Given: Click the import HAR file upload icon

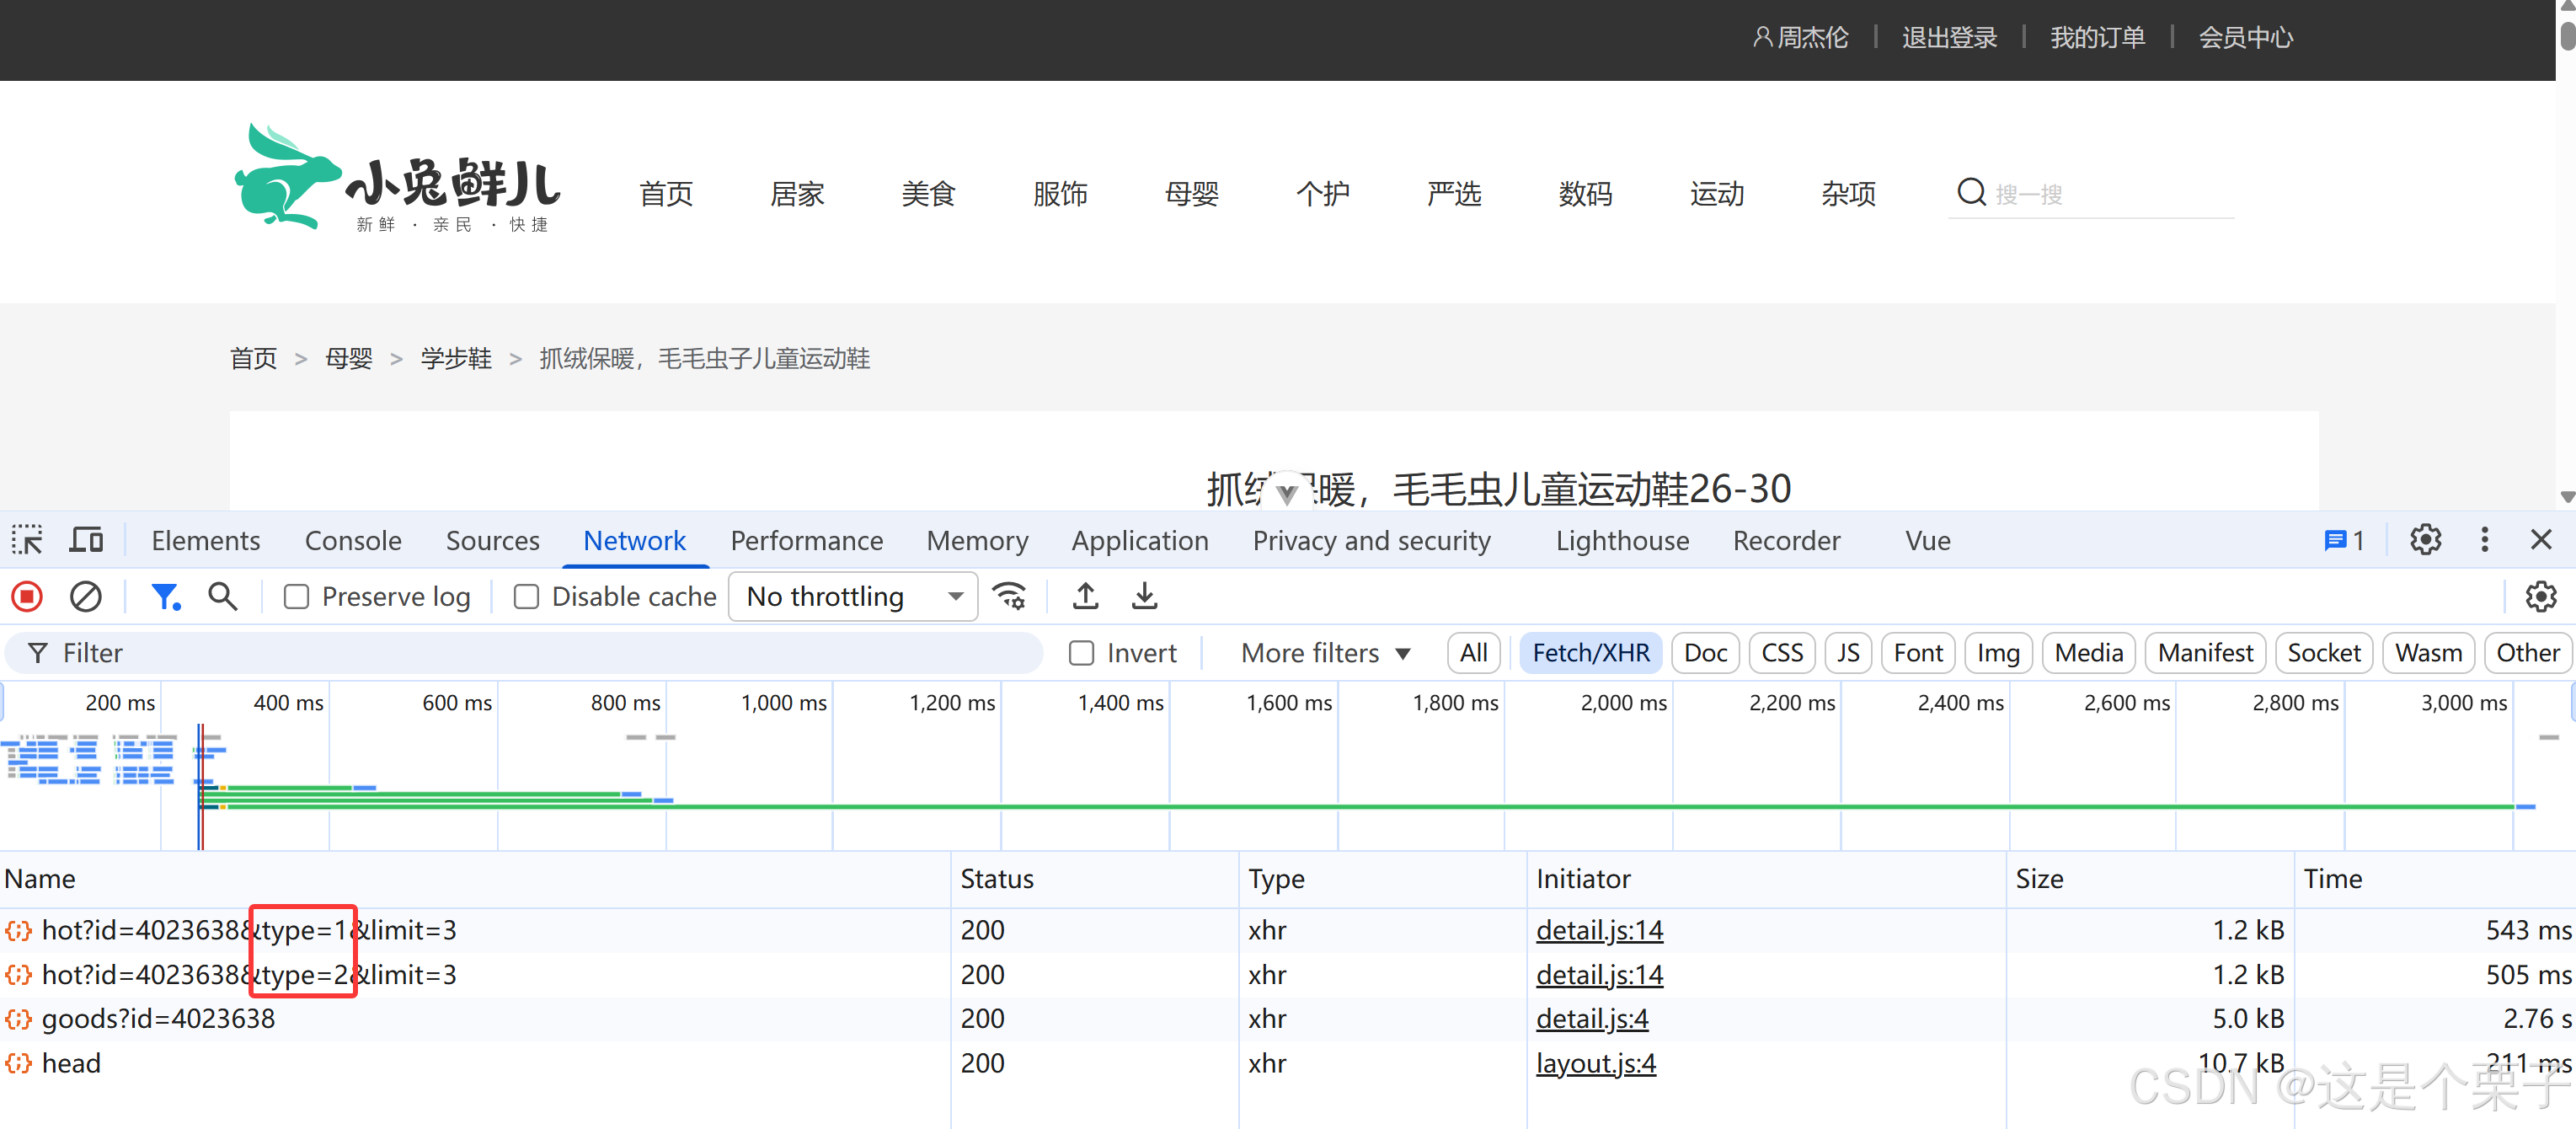Looking at the screenshot, I should pos(1085,597).
